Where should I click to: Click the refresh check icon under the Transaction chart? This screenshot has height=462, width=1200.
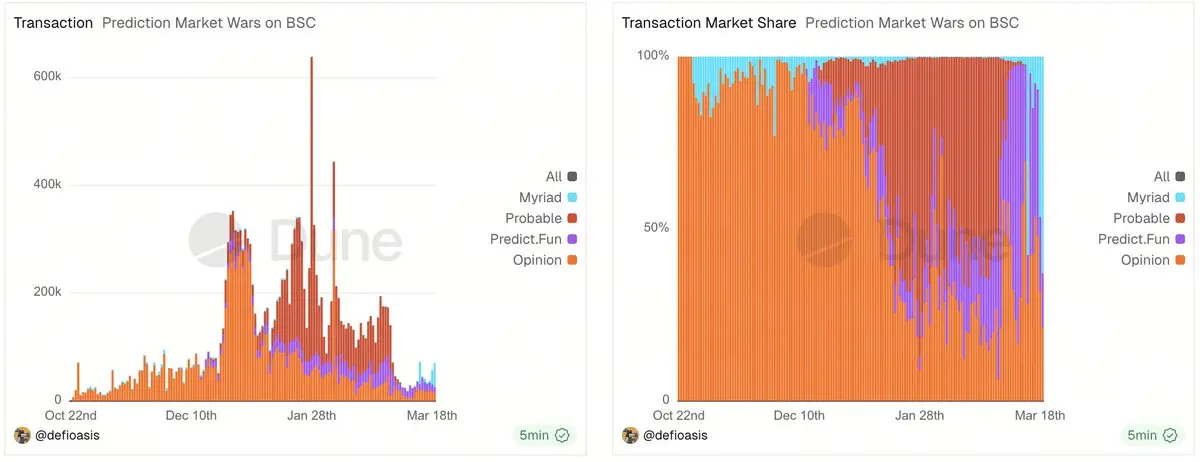562,435
